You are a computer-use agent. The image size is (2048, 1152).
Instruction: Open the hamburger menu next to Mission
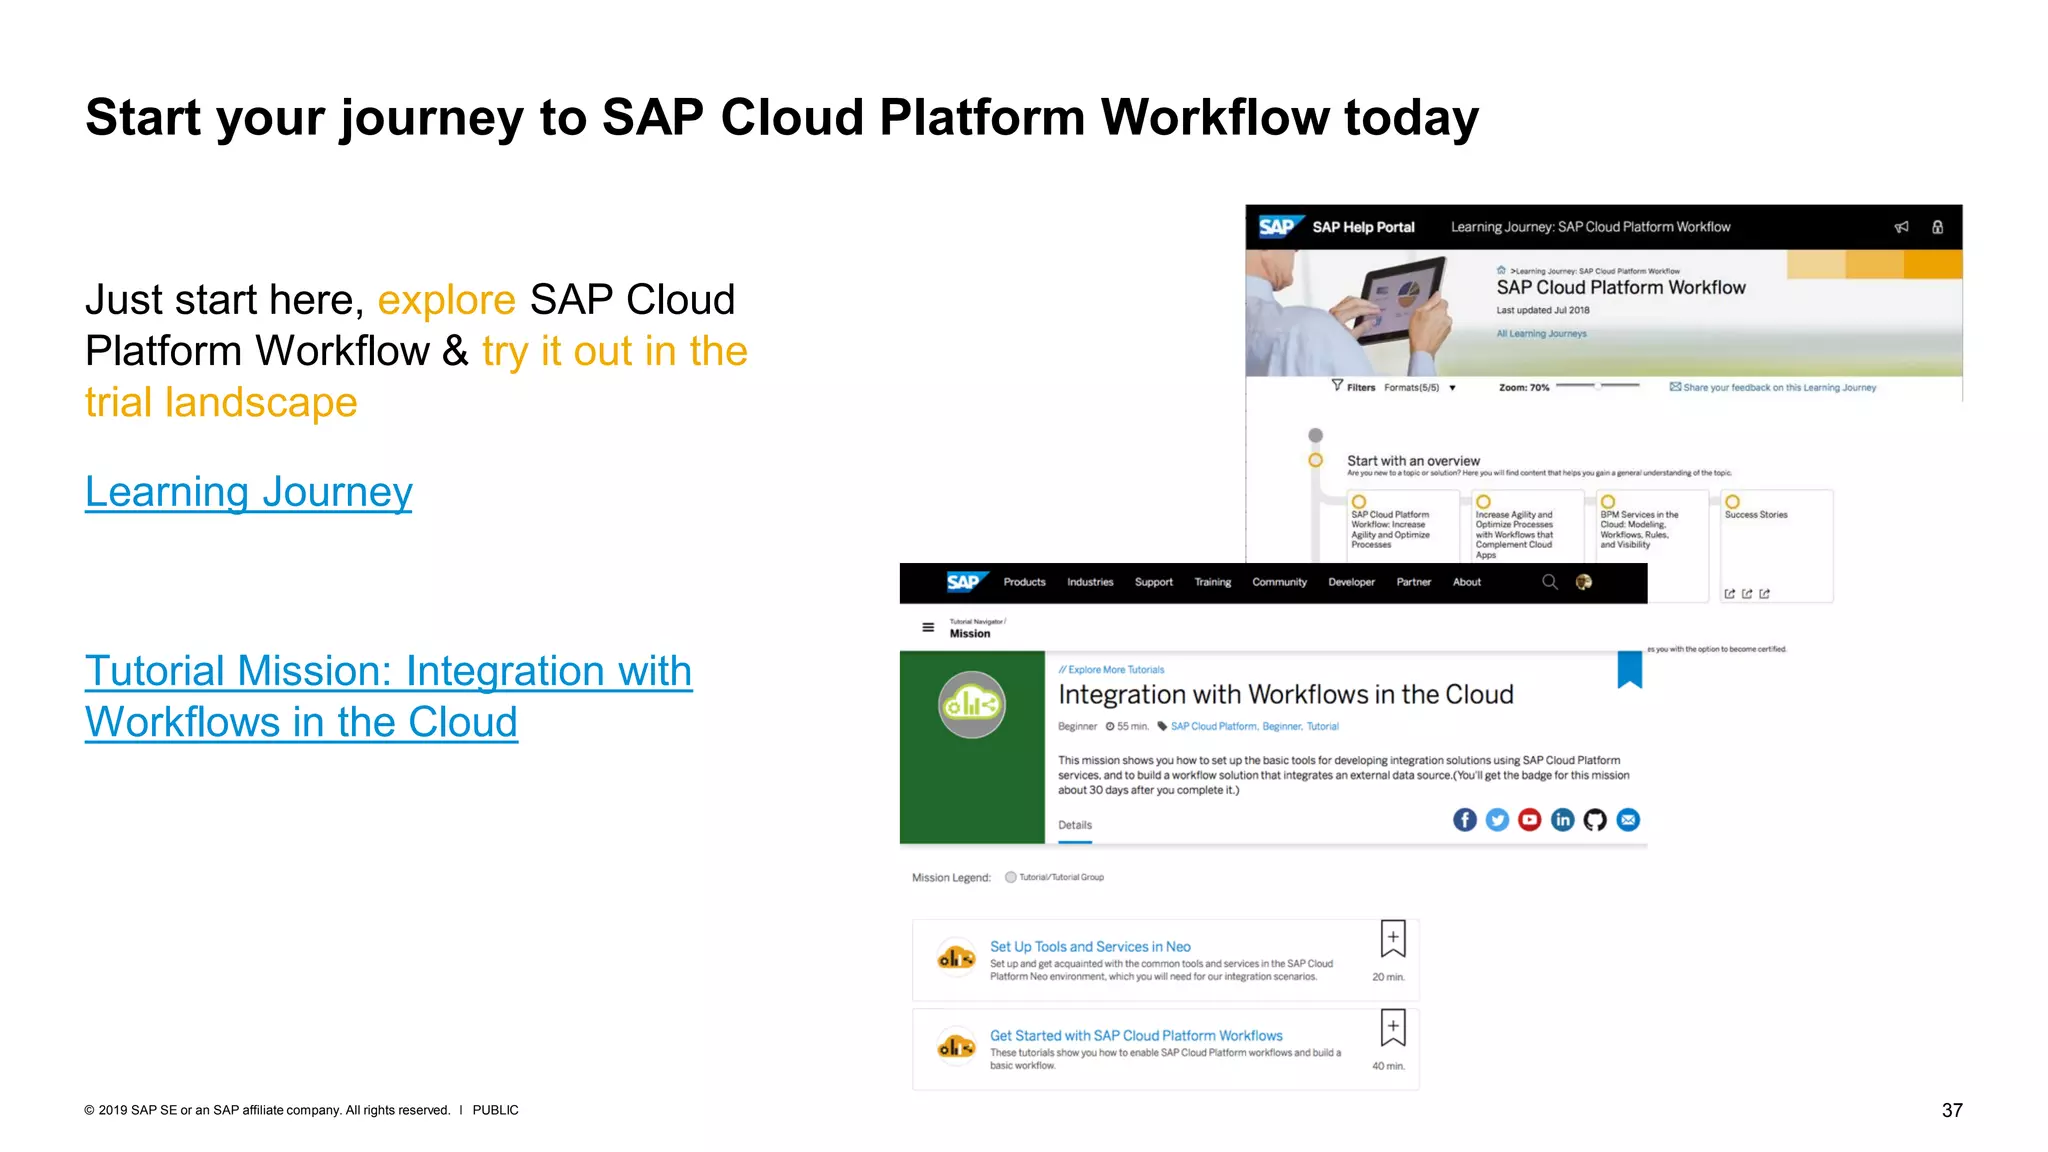[928, 628]
